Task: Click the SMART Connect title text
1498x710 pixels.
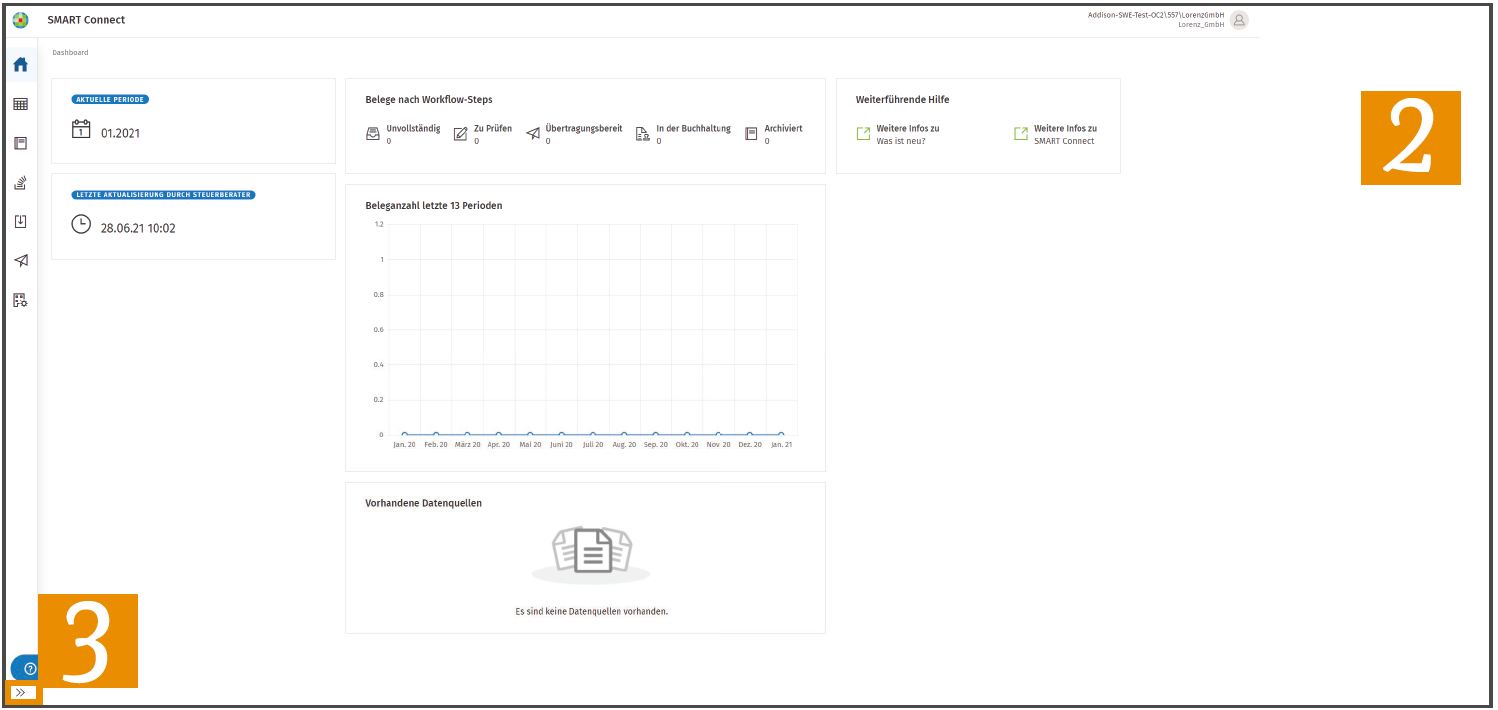Action: tap(86, 20)
